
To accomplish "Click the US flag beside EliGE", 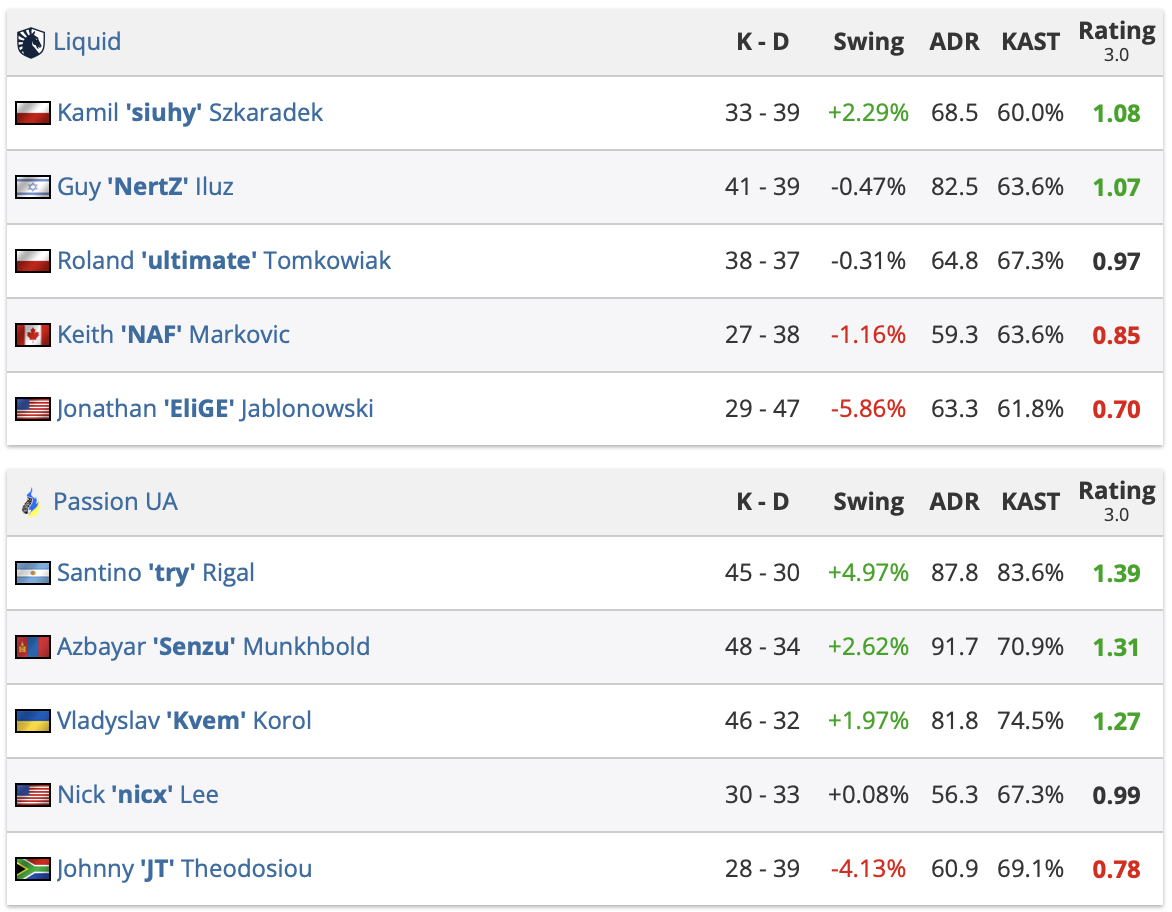I will pyautogui.click(x=33, y=409).
